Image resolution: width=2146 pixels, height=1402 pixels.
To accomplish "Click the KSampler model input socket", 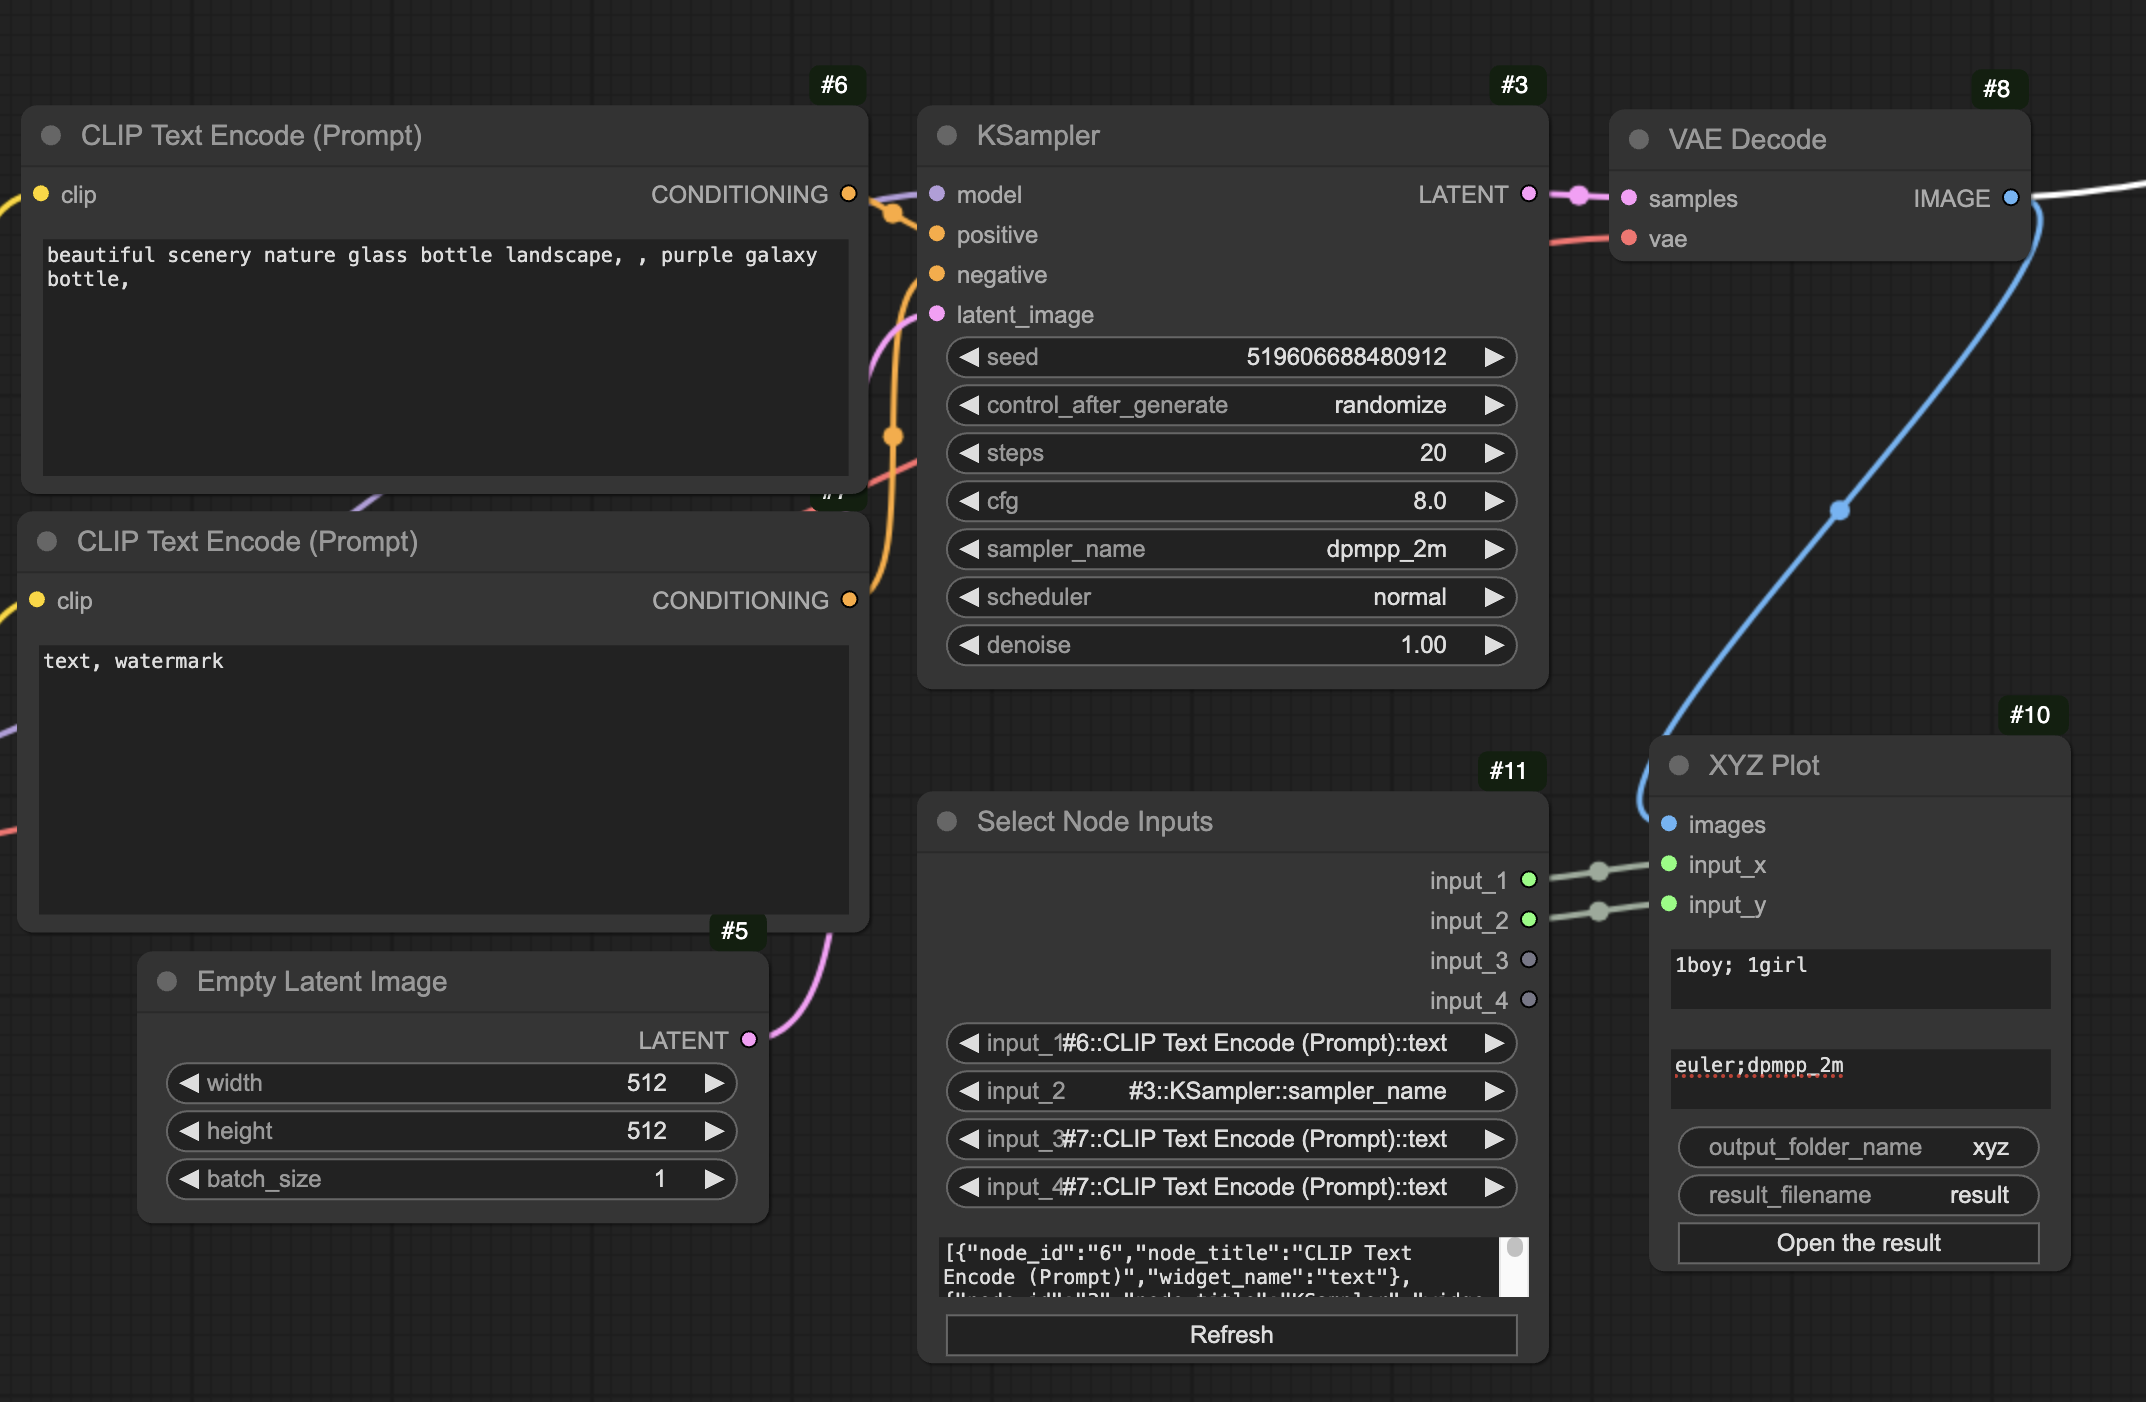I will pyautogui.click(x=937, y=194).
